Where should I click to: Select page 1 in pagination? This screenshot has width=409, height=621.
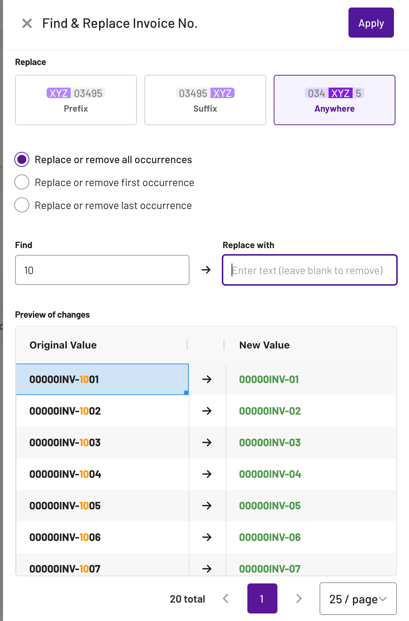pos(262,598)
